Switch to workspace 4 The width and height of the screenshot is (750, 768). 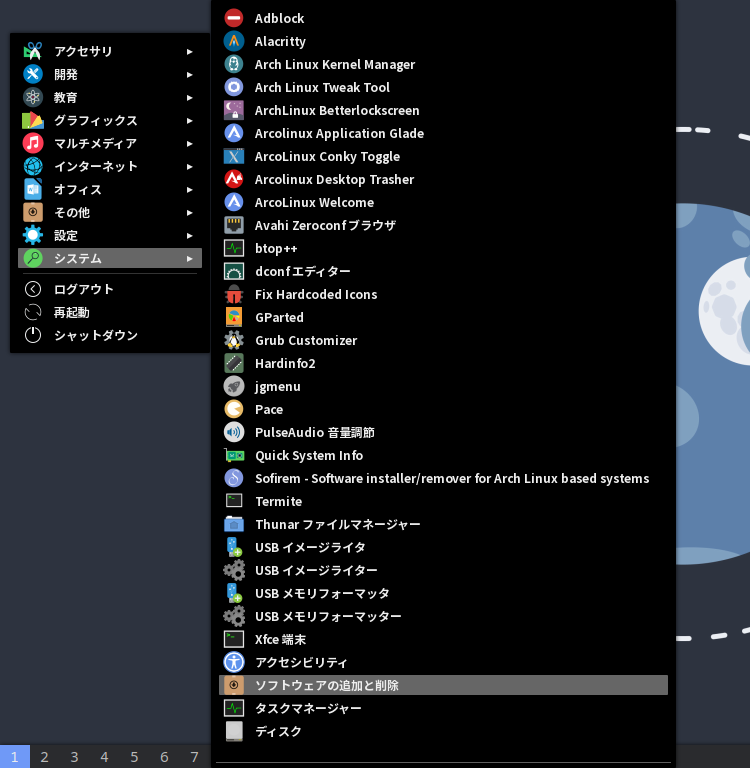(104, 757)
